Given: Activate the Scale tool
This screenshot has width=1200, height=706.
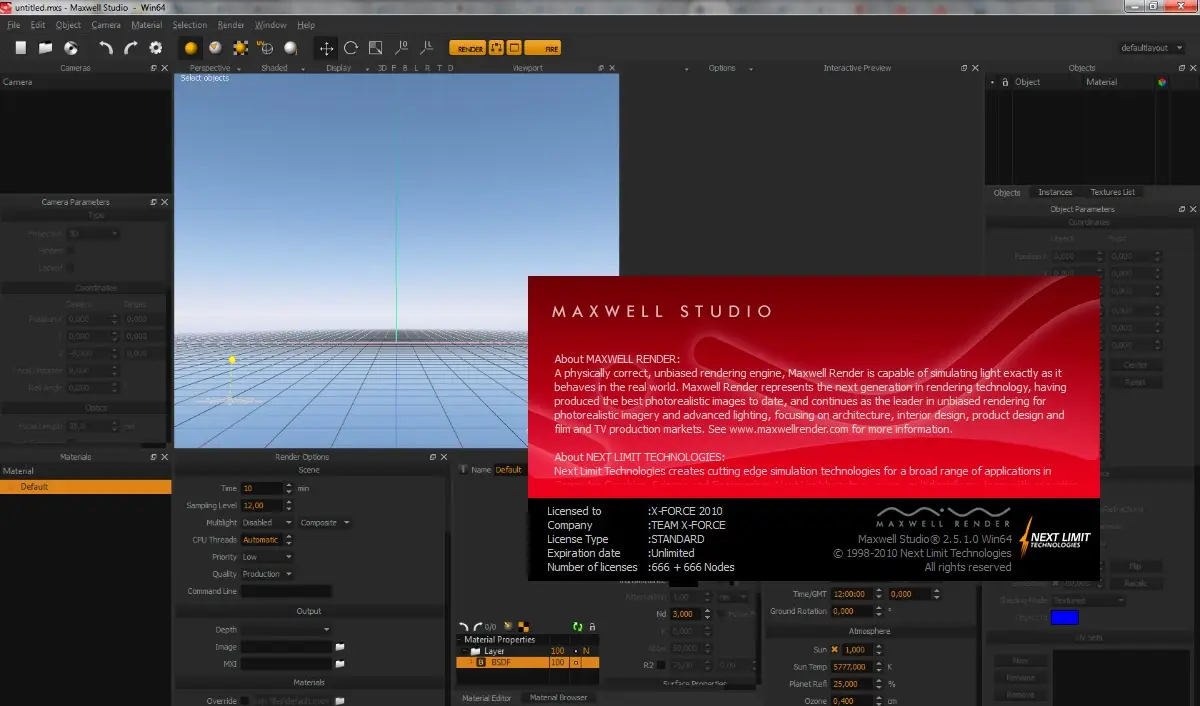Looking at the screenshot, I should pyautogui.click(x=376, y=47).
